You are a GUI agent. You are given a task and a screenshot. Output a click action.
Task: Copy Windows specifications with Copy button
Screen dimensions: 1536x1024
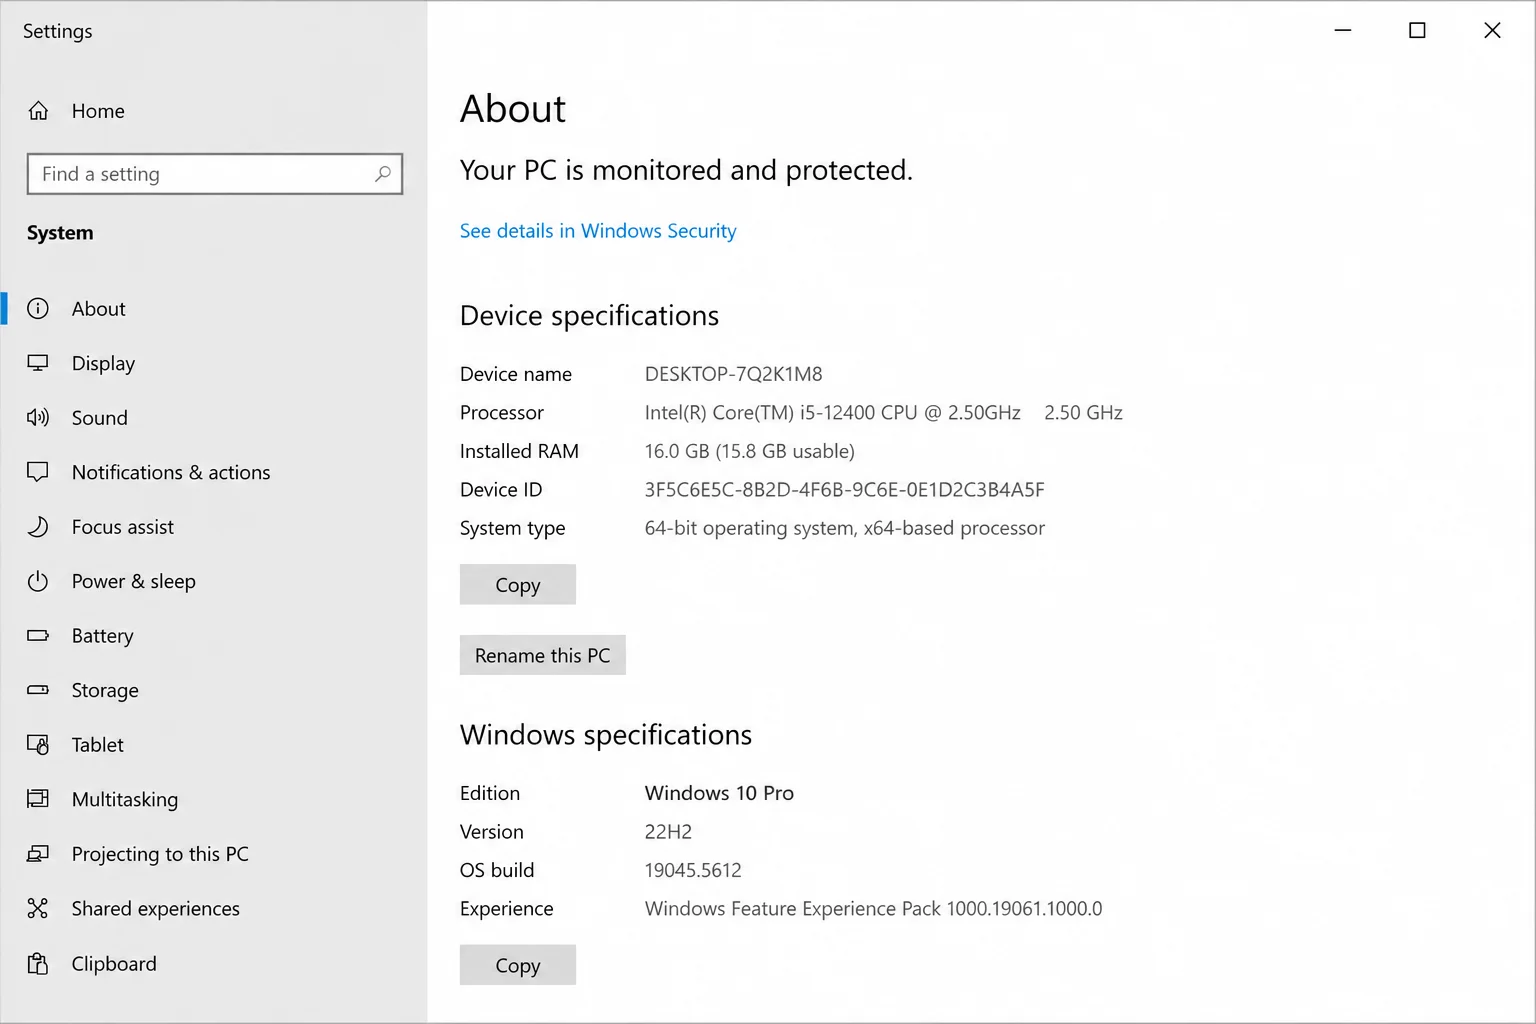tap(518, 965)
